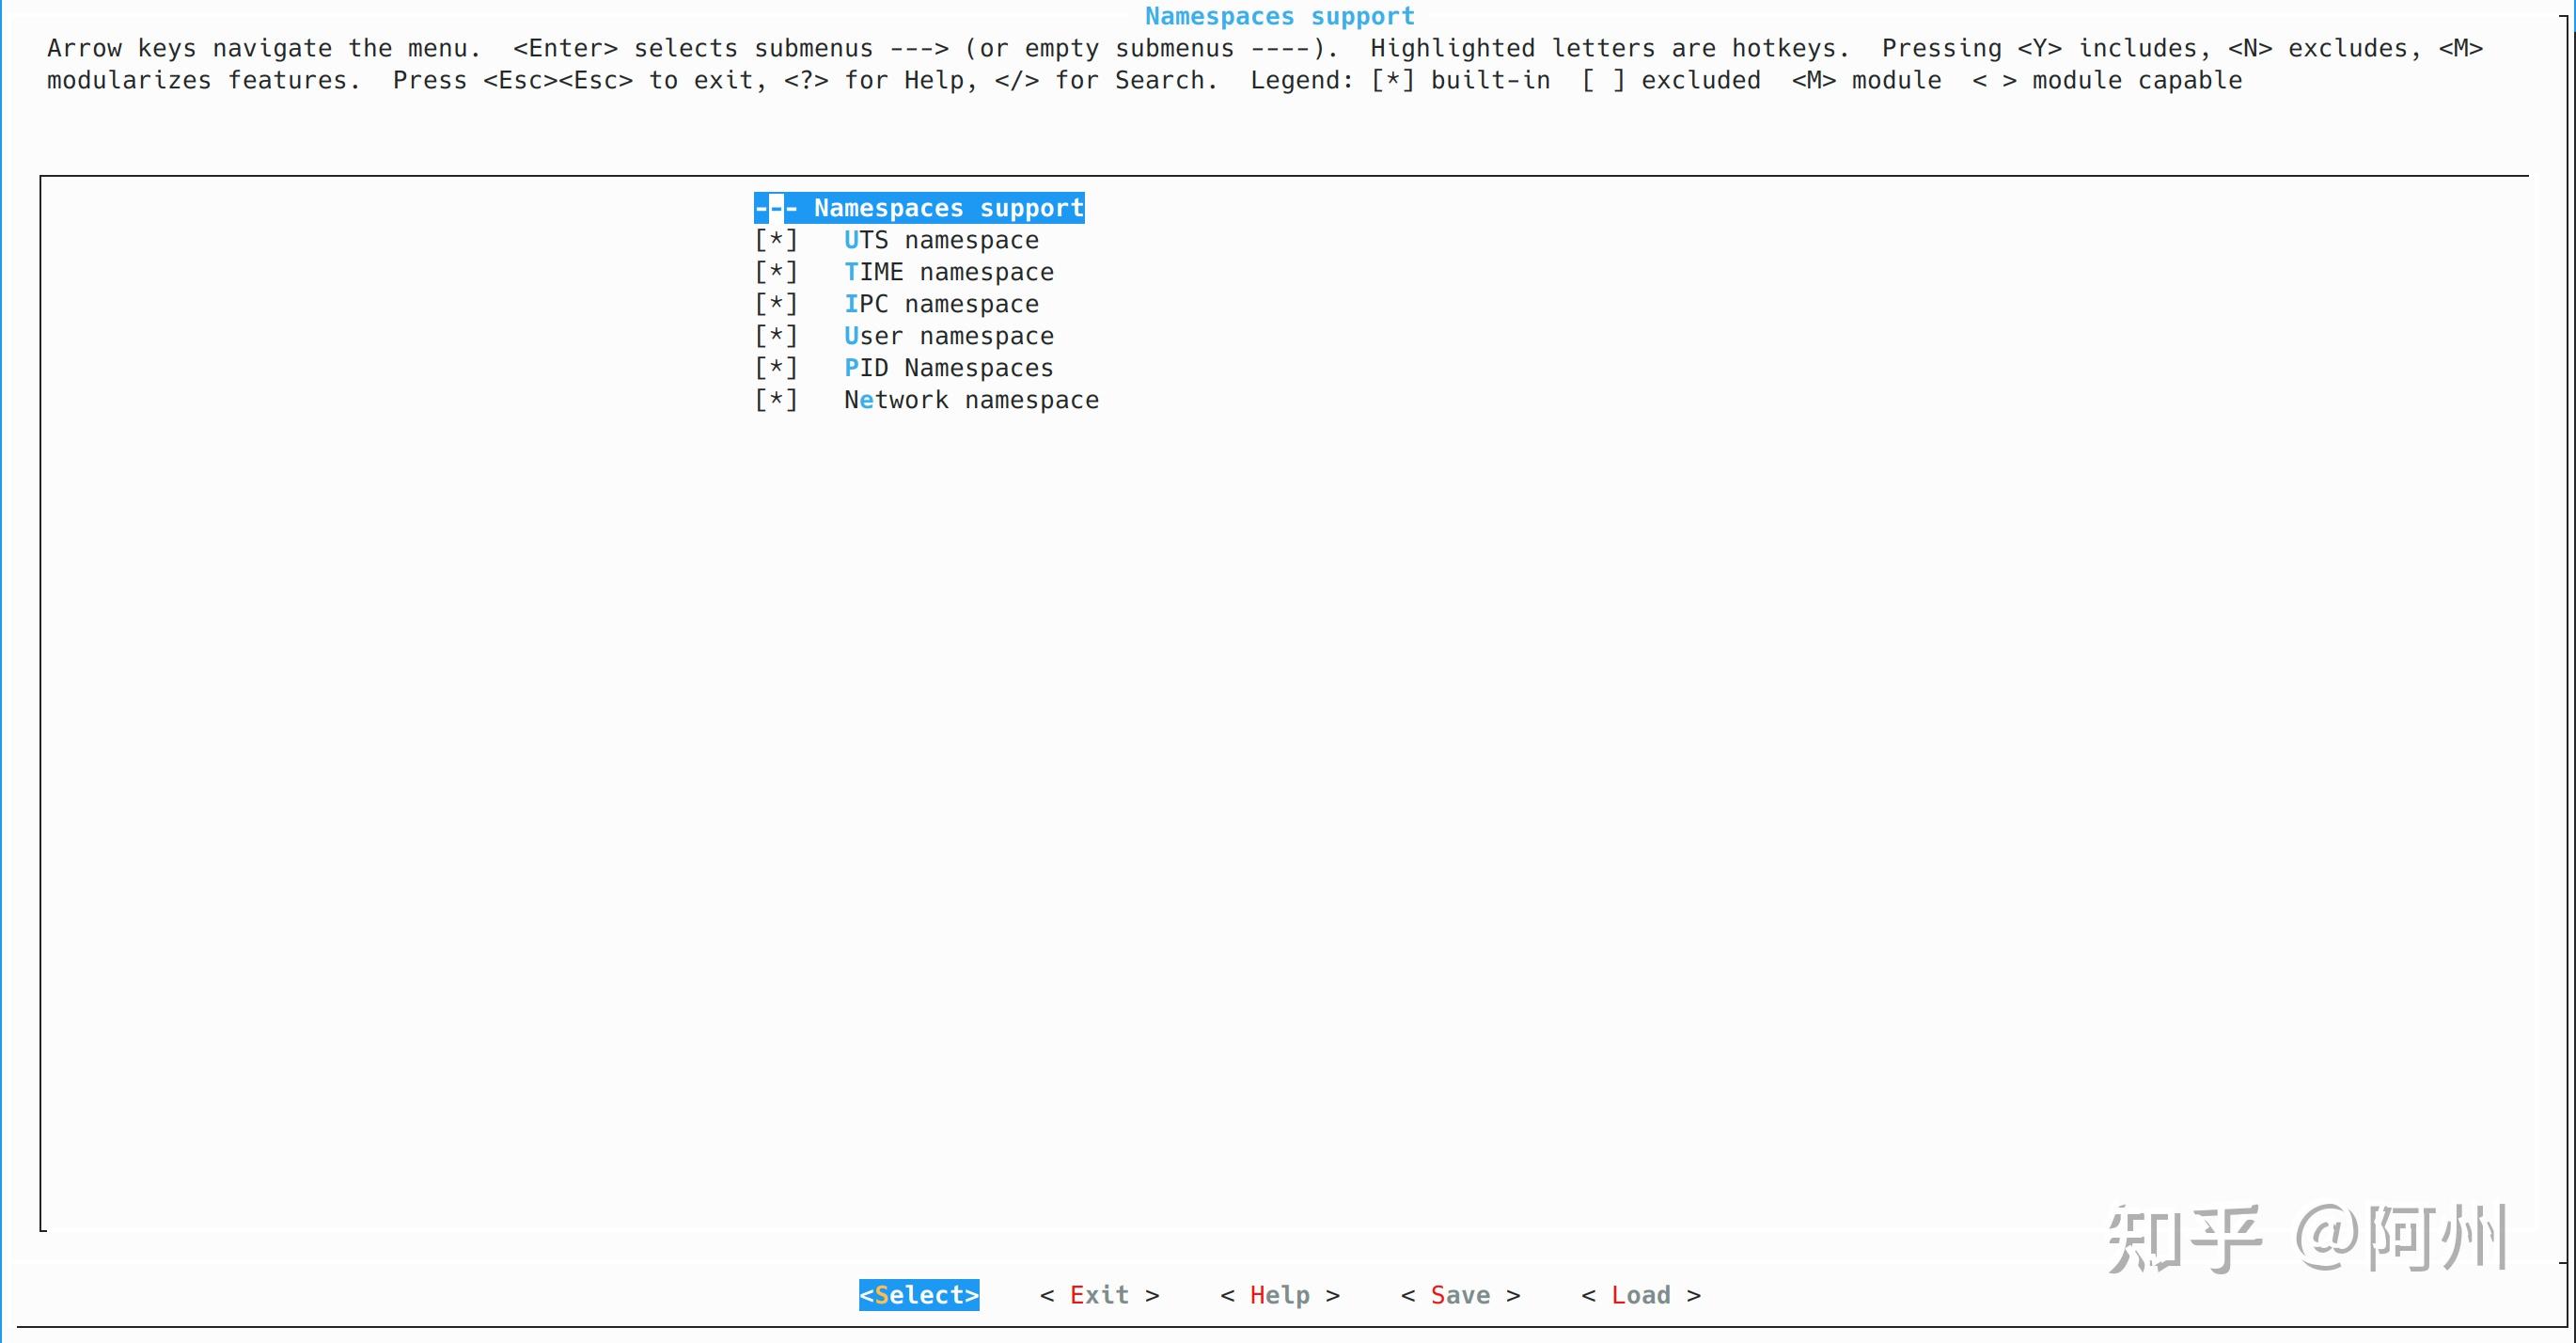Click the dashes marker before Namespaces support
This screenshot has width=2576, height=1343.
click(776, 208)
